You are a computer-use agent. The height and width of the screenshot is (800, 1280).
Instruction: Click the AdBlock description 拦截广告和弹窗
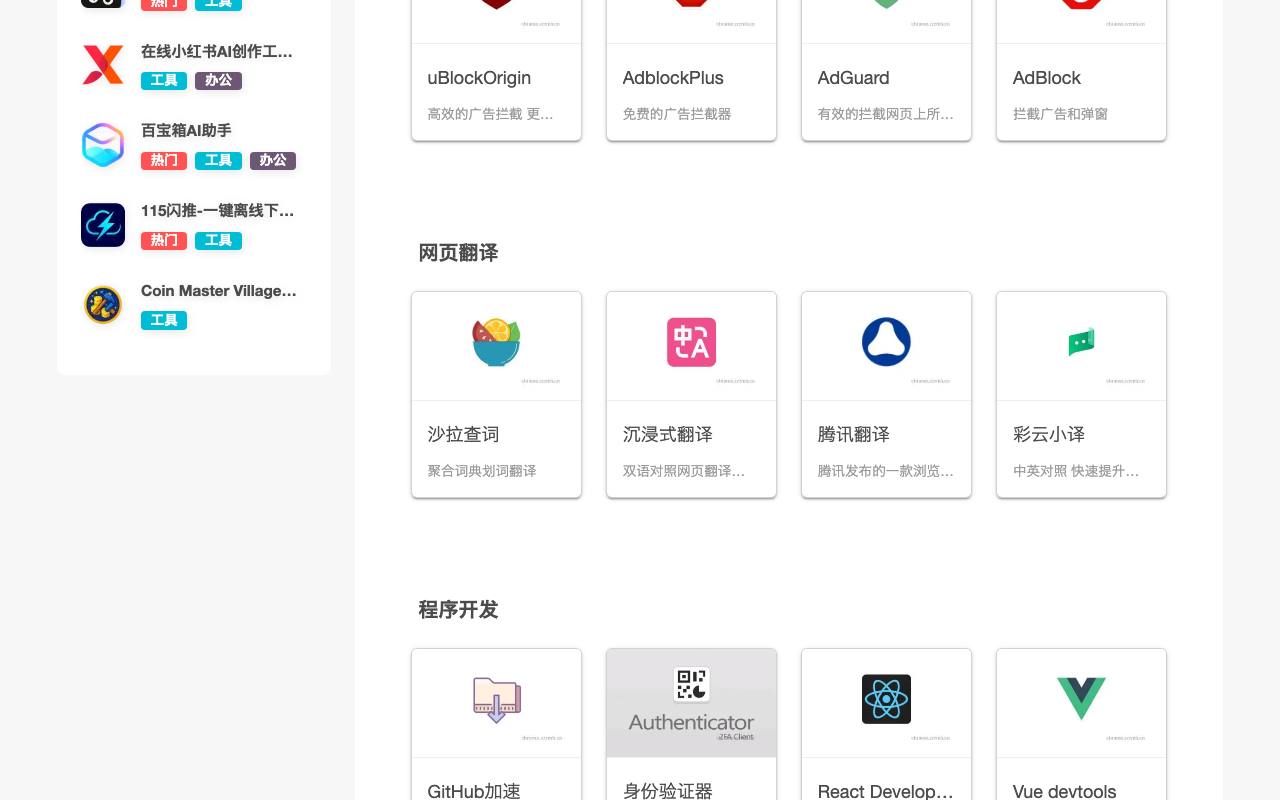coord(1060,114)
